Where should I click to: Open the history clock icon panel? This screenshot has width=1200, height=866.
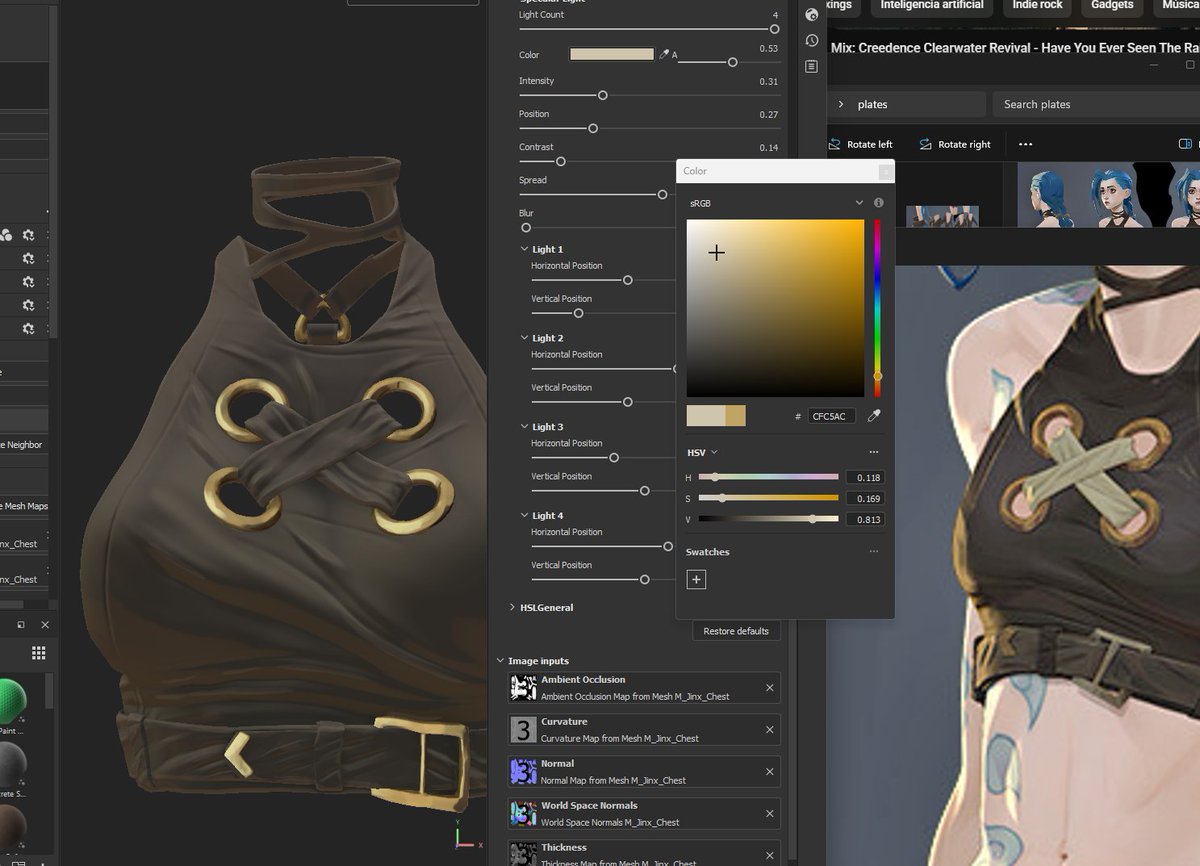point(811,41)
